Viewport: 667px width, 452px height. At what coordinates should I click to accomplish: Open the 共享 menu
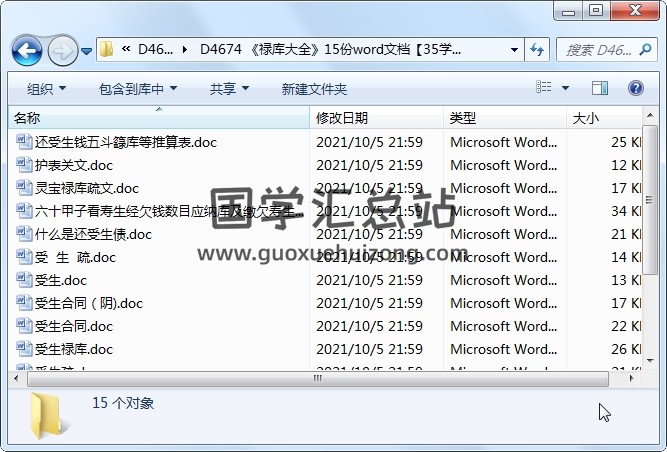[x=229, y=89]
